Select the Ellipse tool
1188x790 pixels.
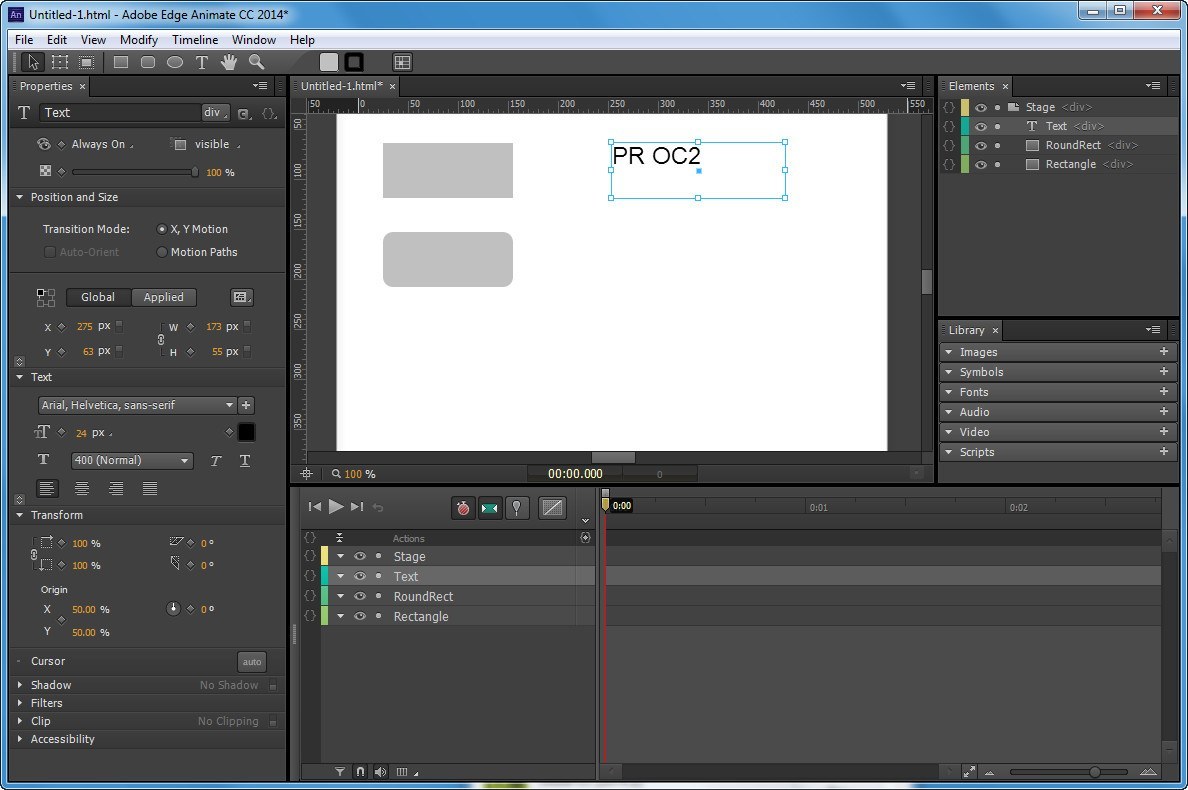175,62
